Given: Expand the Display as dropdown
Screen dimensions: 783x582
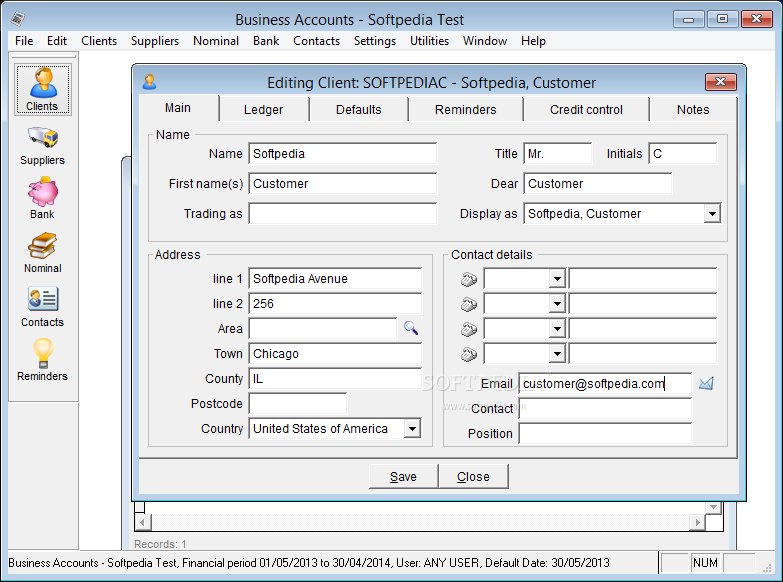Looking at the screenshot, I should click(712, 214).
